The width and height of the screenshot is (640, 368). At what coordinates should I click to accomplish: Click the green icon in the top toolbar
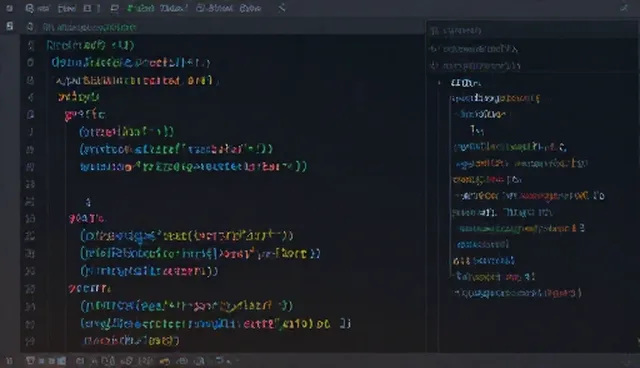point(130,8)
